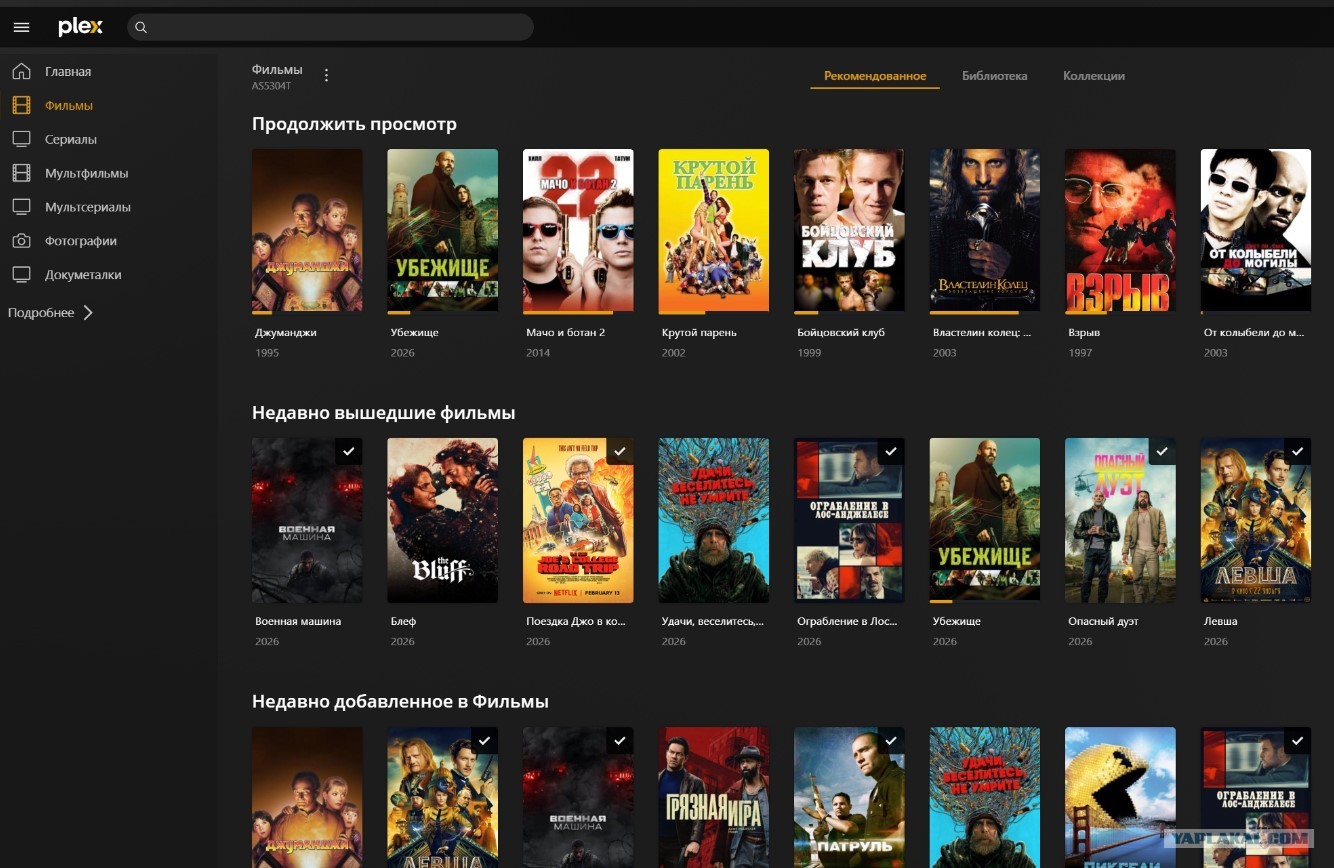Switch to the Библиотека tab
The height and width of the screenshot is (868, 1334).
pos(994,76)
